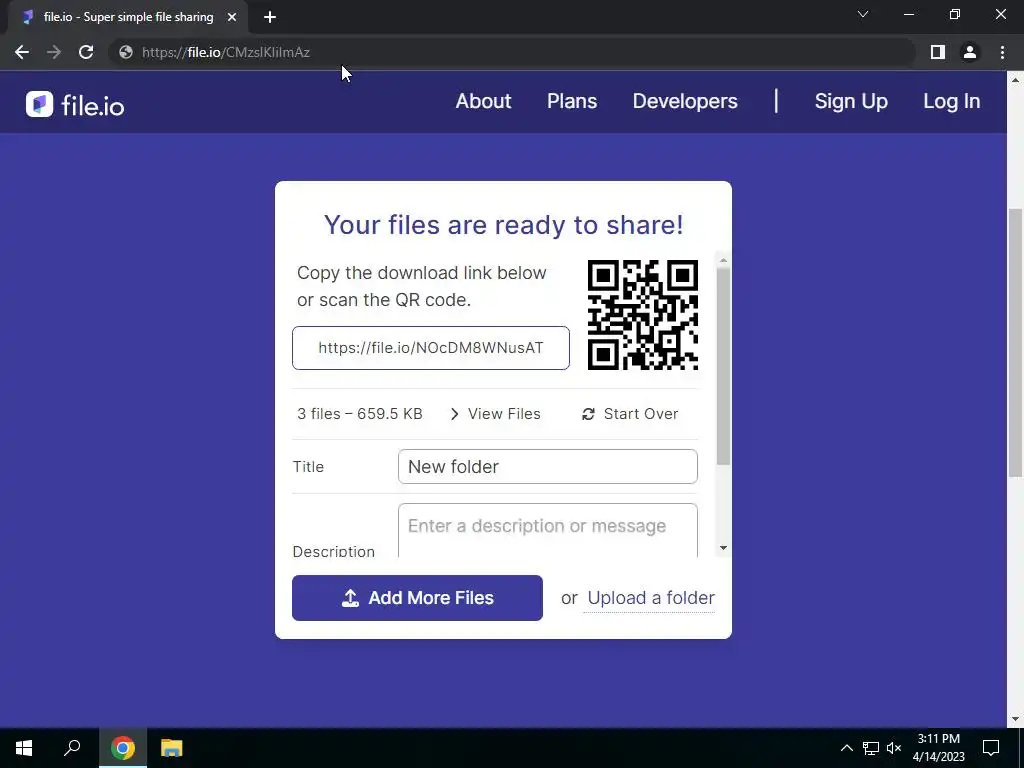Click the muted volume tray icon
1024x768 pixels.
tap(894, 748)
